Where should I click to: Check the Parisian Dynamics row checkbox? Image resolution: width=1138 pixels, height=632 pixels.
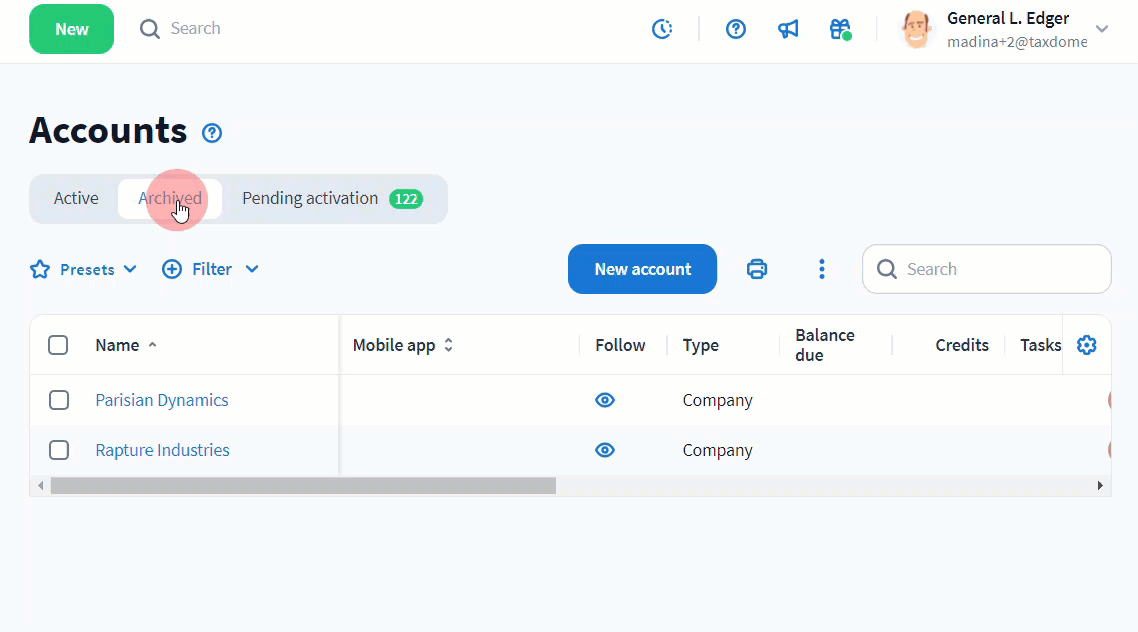(59, 400)
